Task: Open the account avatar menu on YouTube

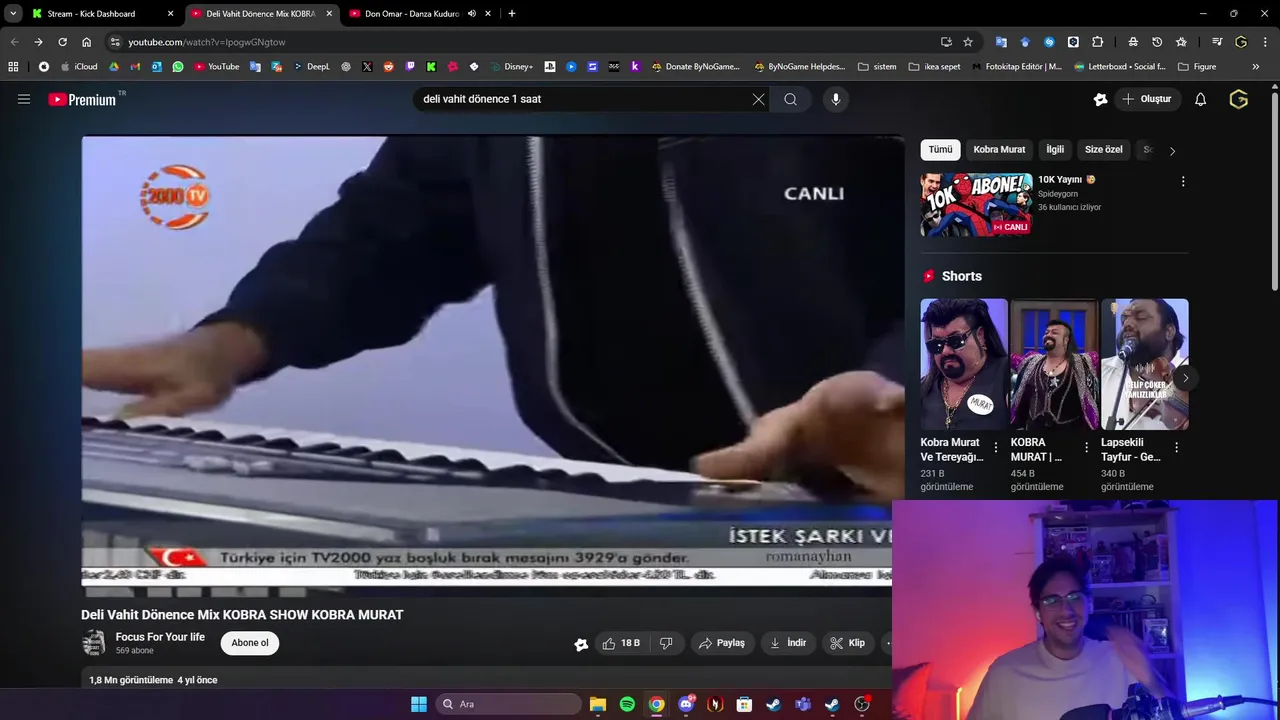Action: pos(1238,99)
